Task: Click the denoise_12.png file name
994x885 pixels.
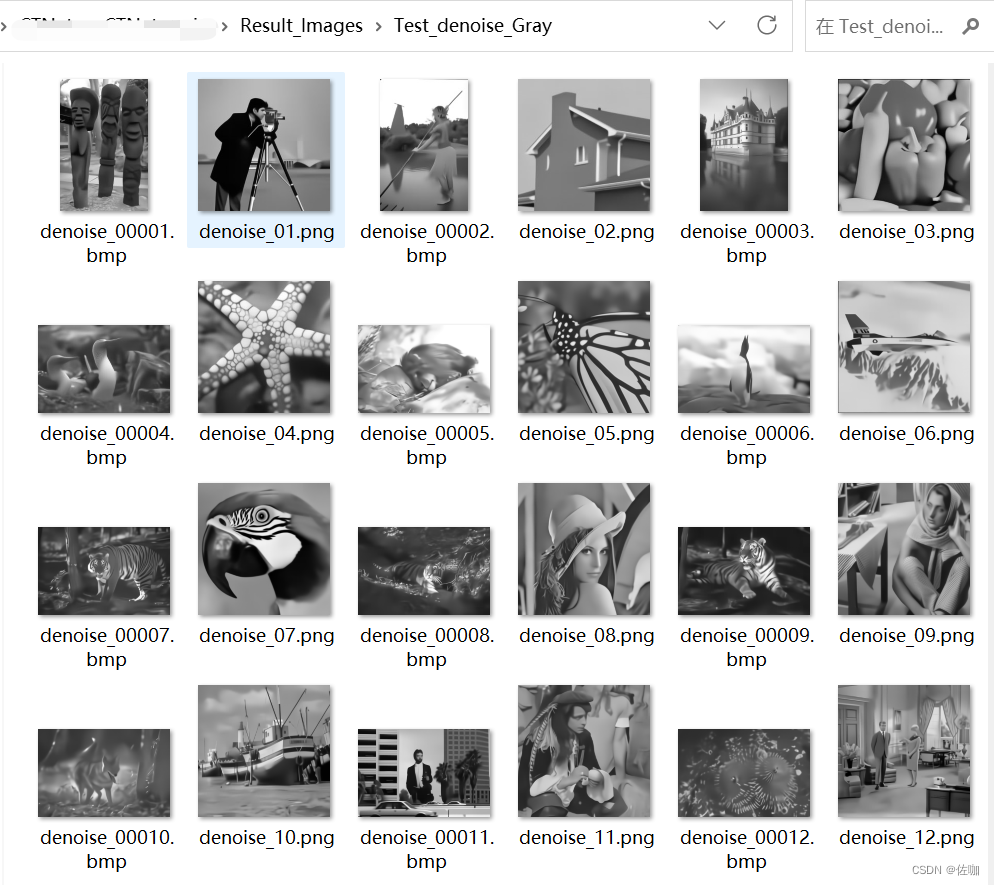Action: pos(907,838)
